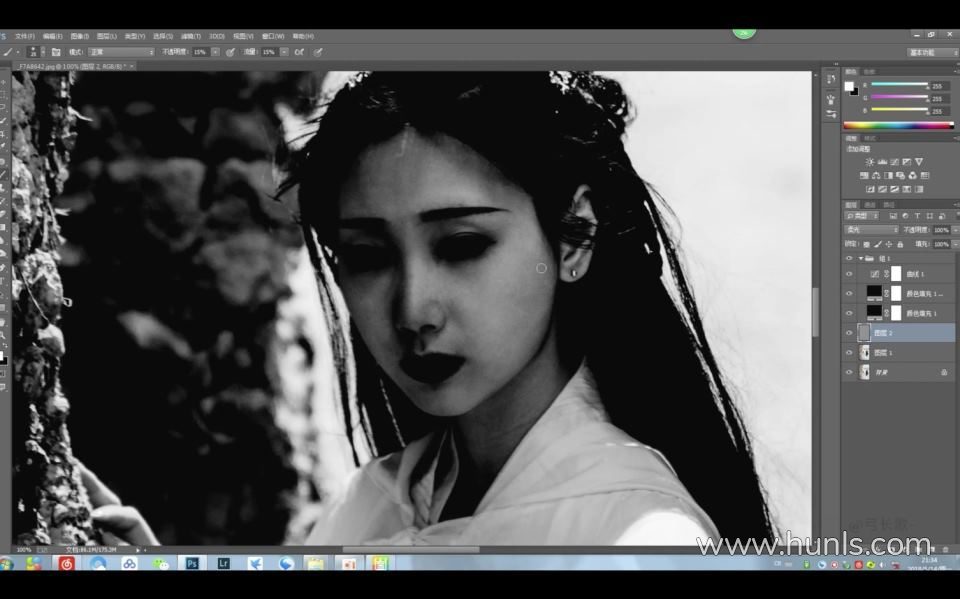Toggle visibility of 组 1 group
Viewport: 960px width, 599px height.
(849, 258)
